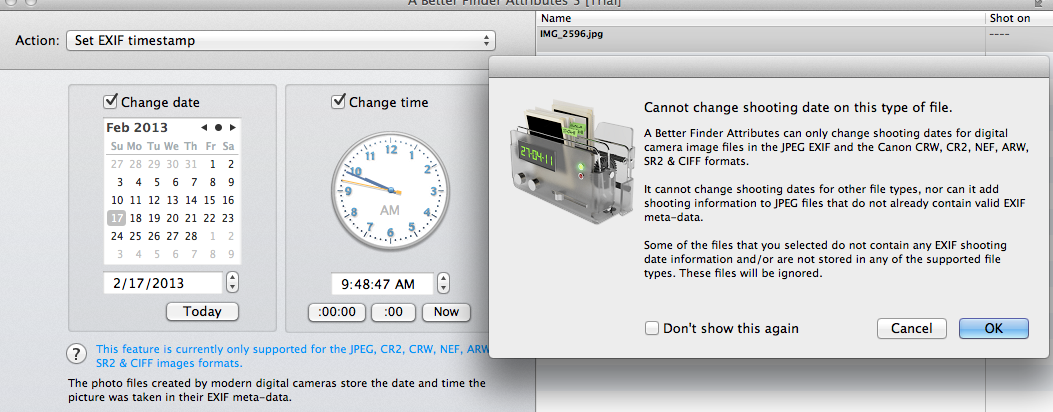Click the time field stepper arrows
This screenshot has height=412, width=1053.
click(444, 283)
